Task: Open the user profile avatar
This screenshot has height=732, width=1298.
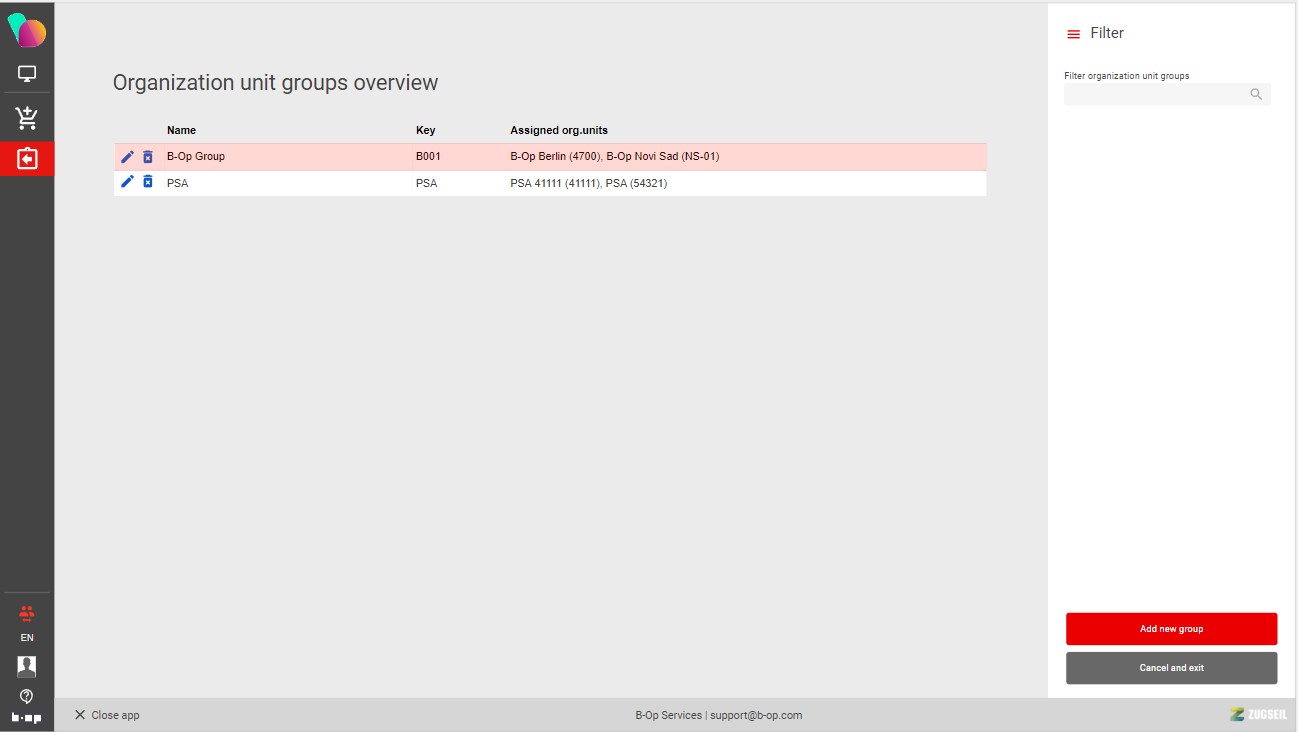Action: point(27,666)
